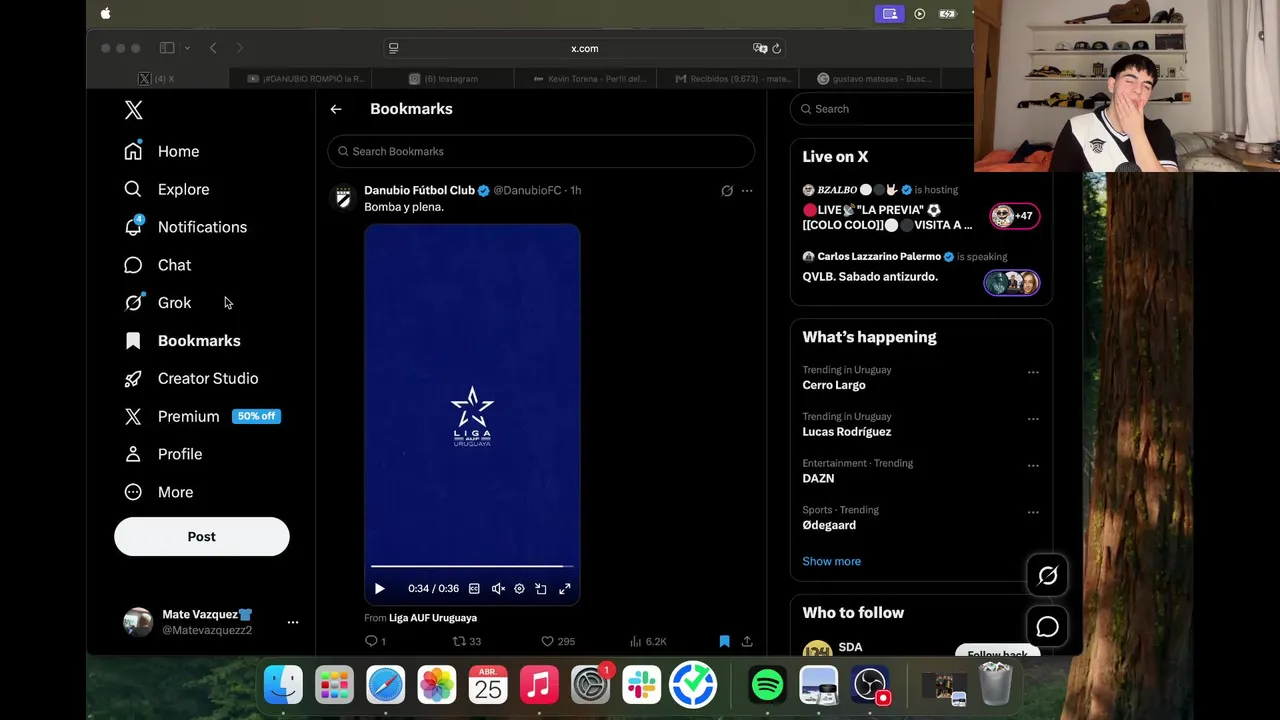Image resolution: width=1280 pixels, height=720 pixels.
Task: Join the BZALBO "LA PREVIA" live space
Action: tap(1015, 216)
